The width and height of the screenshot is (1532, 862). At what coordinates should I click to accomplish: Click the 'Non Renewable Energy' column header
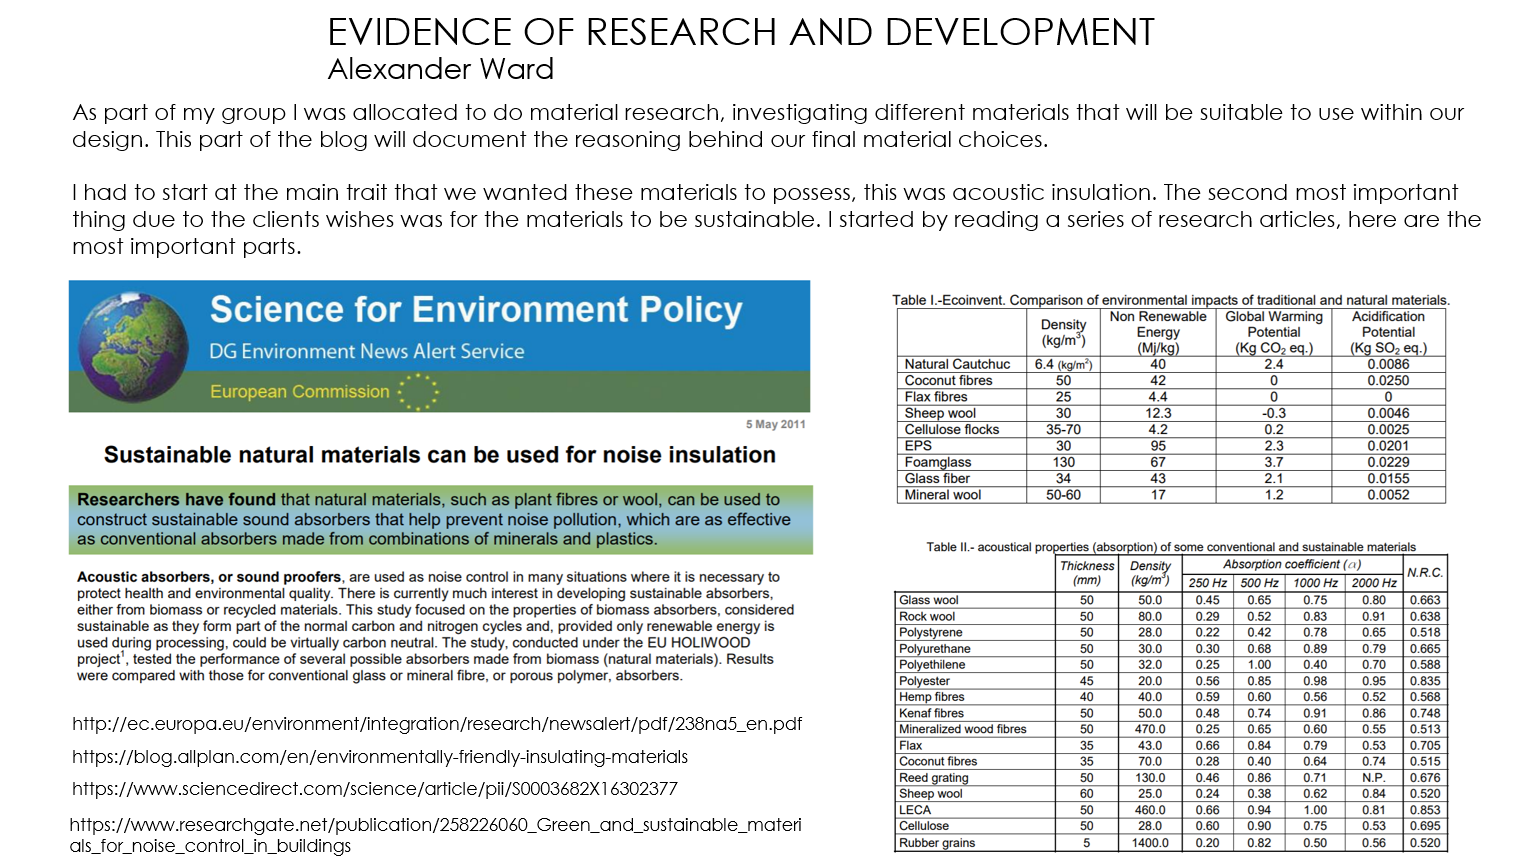click(x=1157, y=332)
